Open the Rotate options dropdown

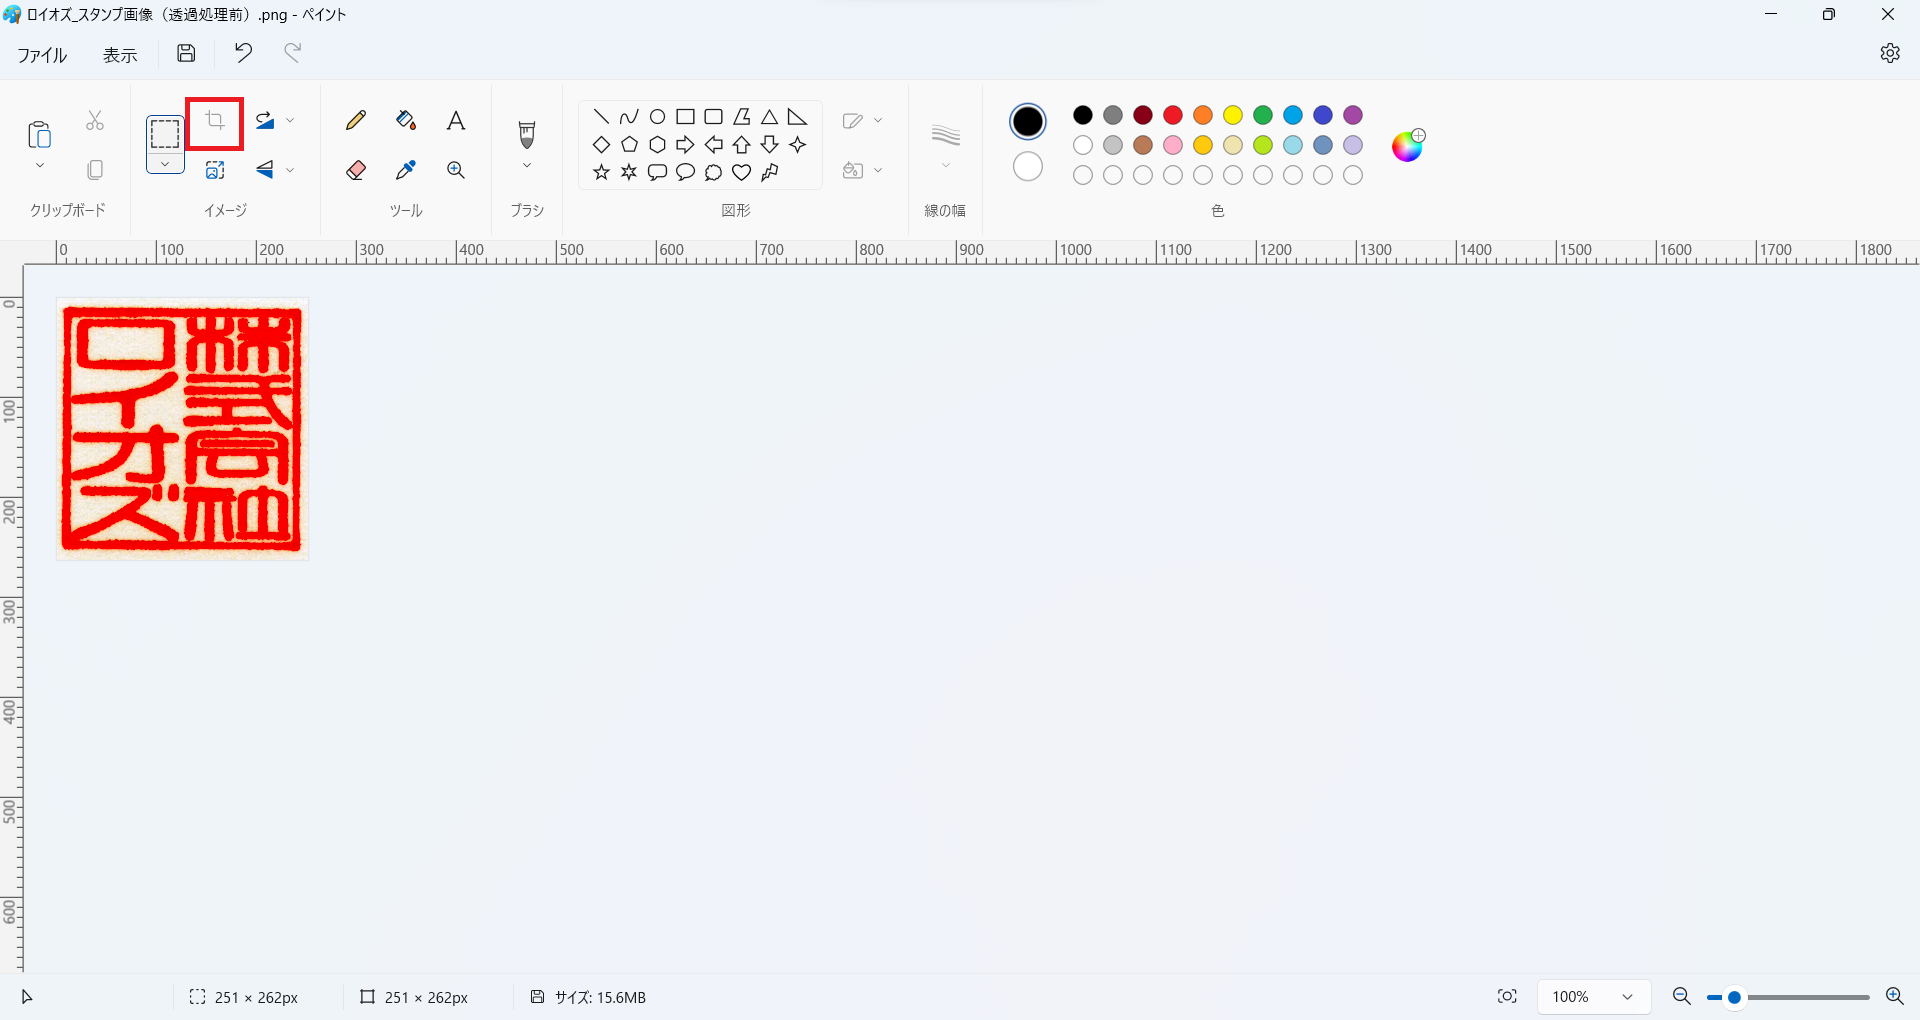click(x=290, y=121)
